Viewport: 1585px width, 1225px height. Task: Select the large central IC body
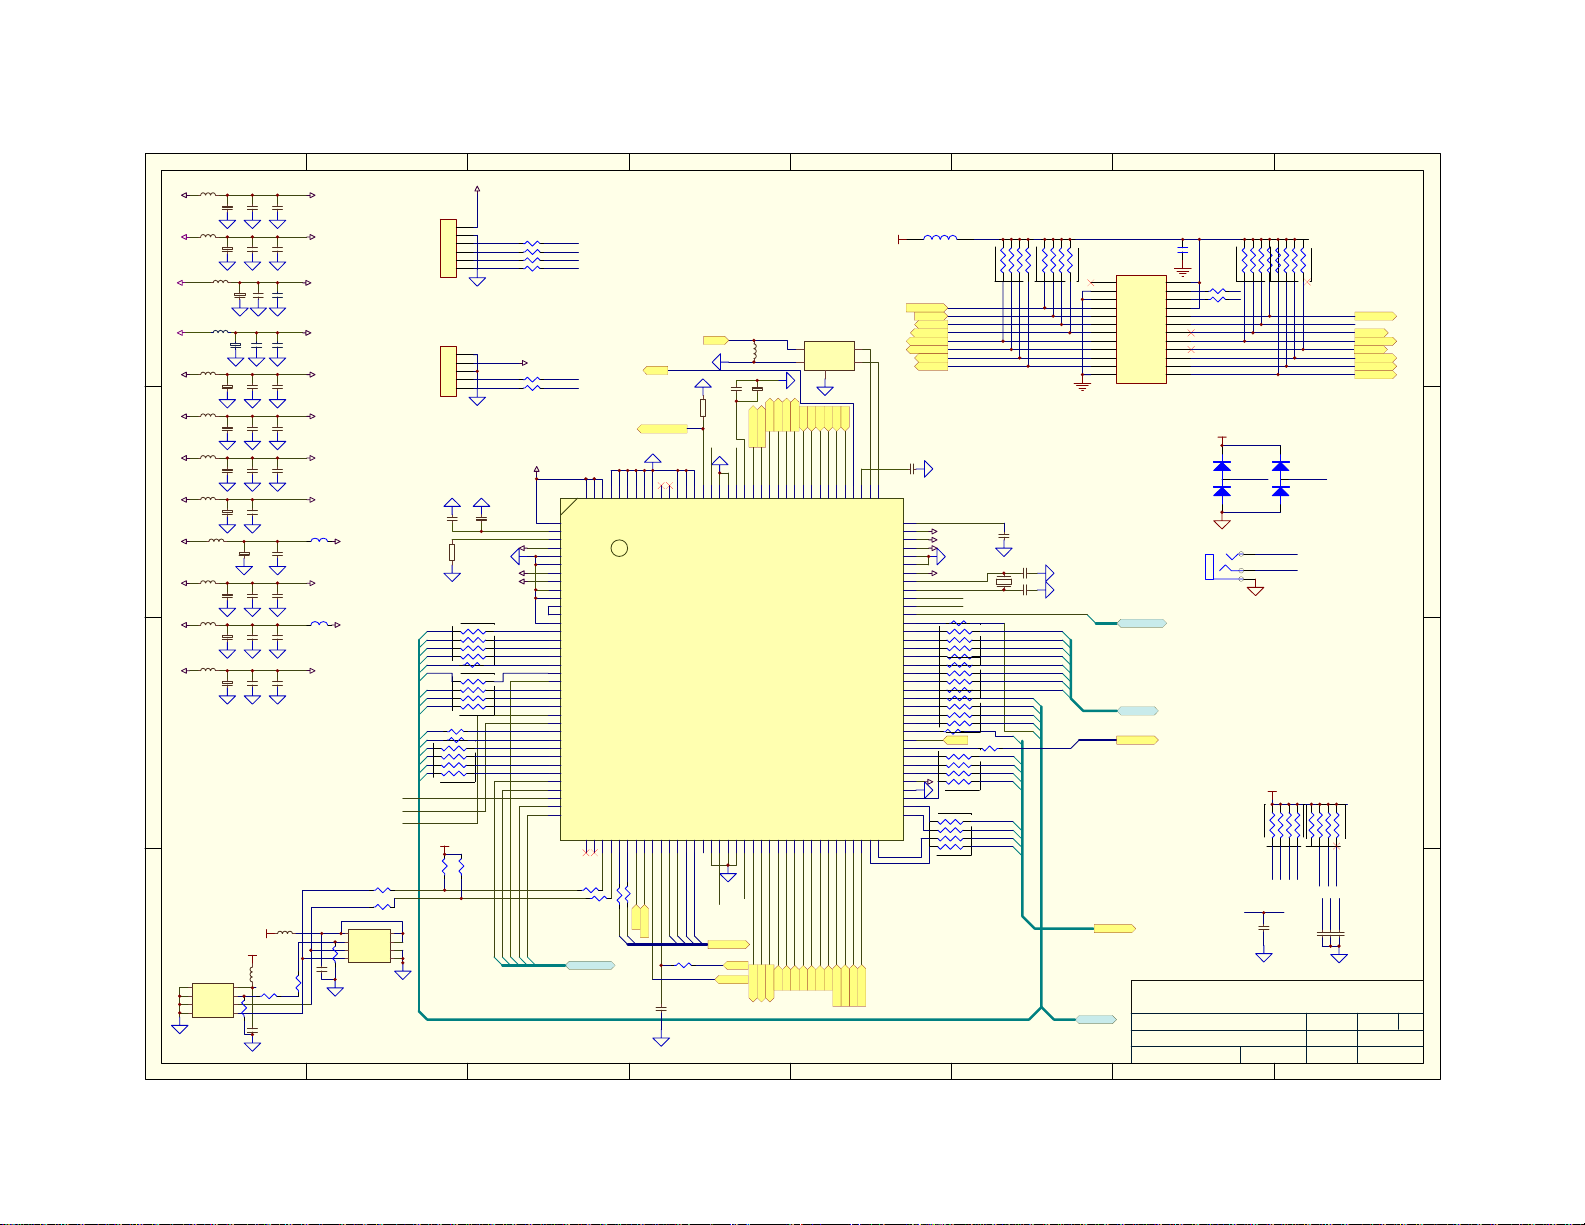tap(732, 669)
